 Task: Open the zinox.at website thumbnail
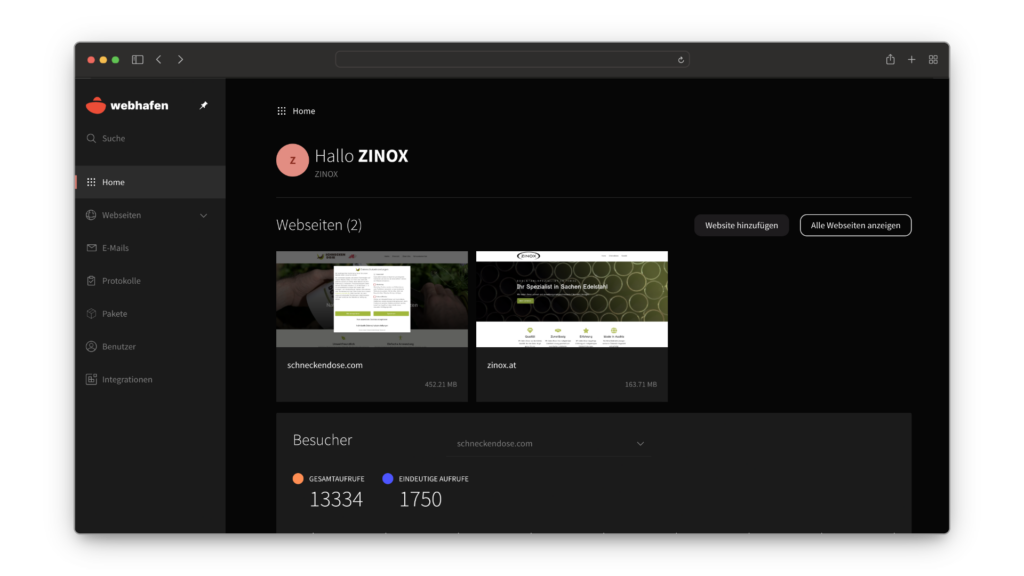pos(572,299)
